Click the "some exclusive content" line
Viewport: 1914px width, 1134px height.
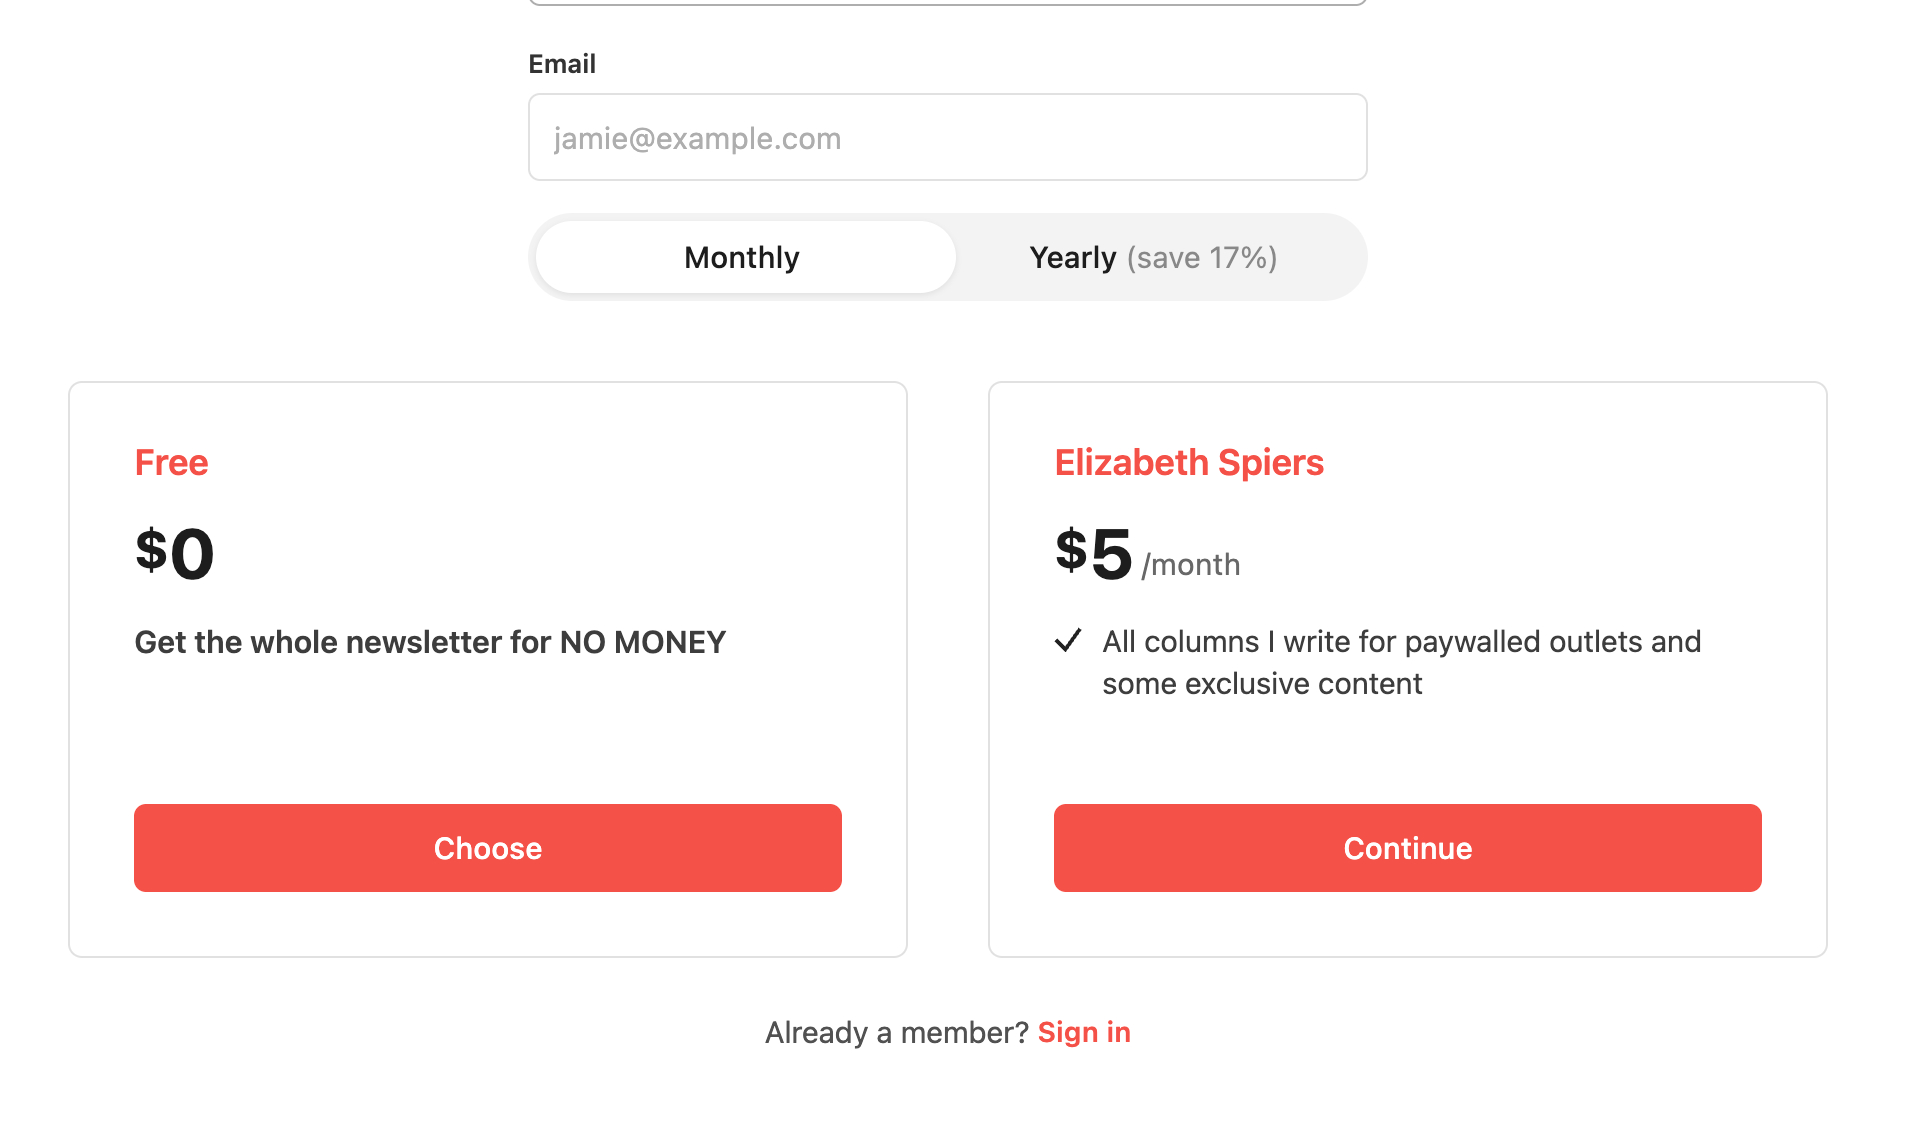click(x=1262, y=684)
